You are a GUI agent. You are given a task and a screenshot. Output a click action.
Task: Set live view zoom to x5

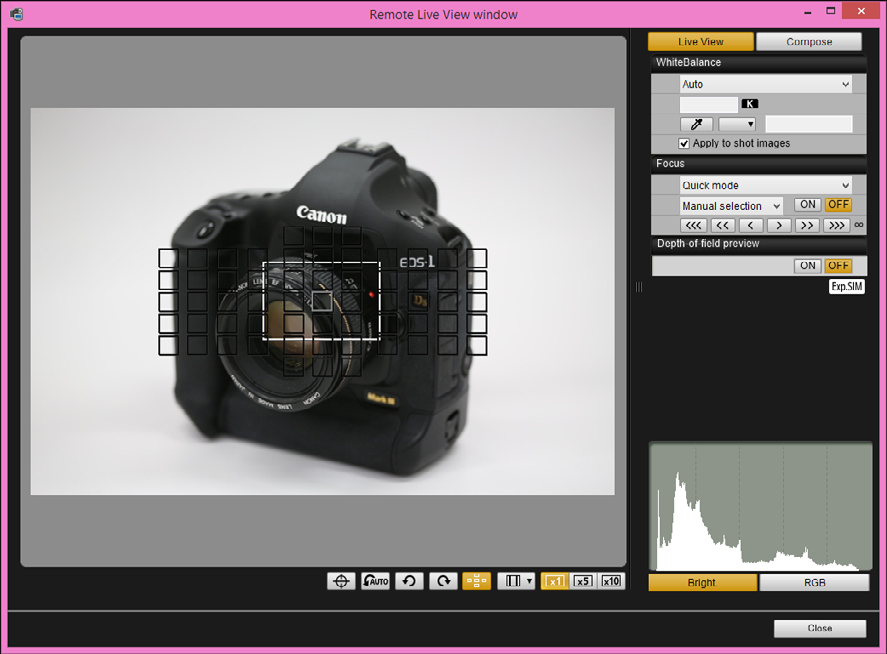[583, 581]
